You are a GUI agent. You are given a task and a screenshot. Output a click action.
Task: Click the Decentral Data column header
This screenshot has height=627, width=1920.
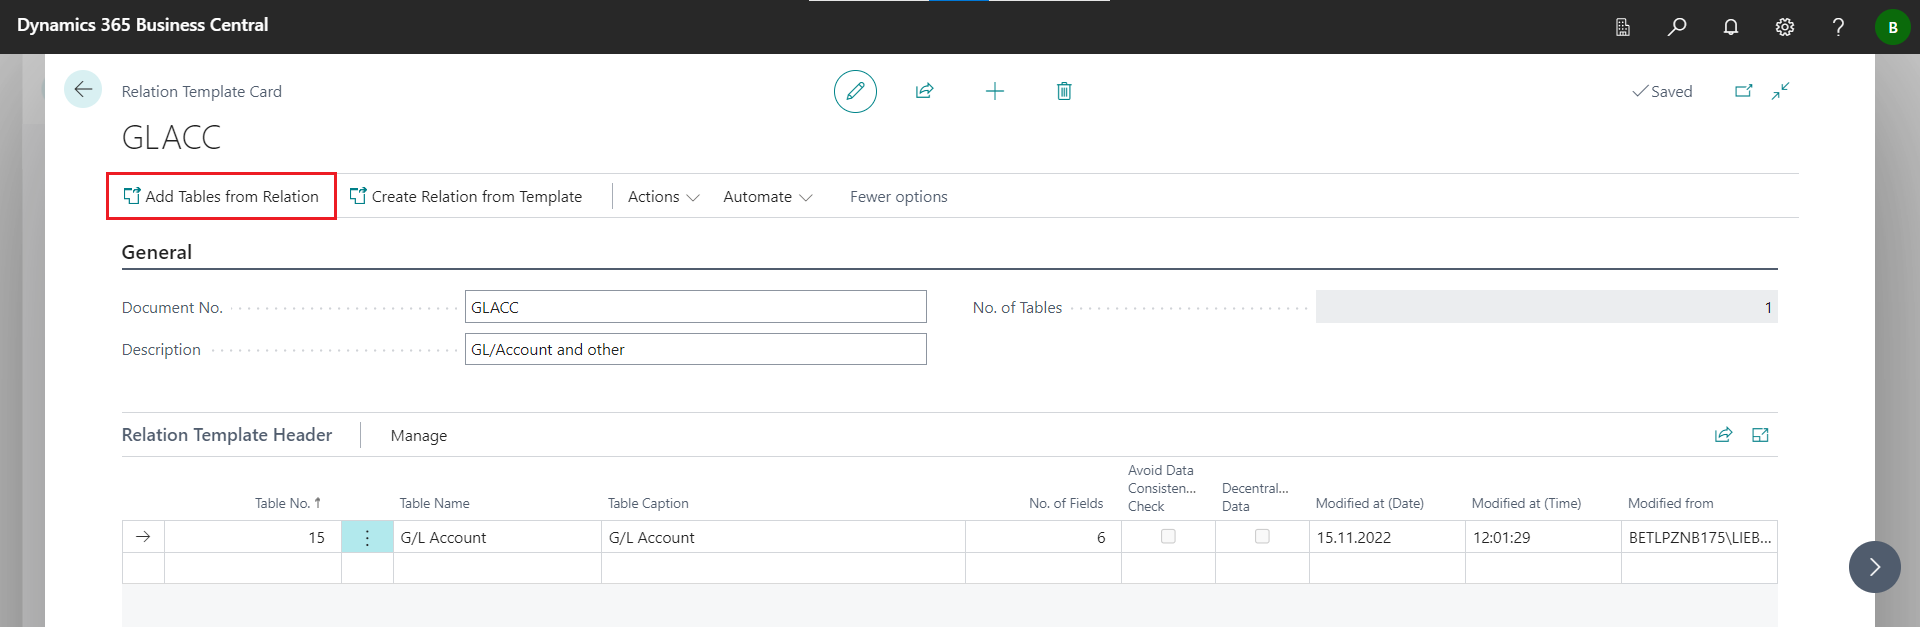coord(1255,497)
